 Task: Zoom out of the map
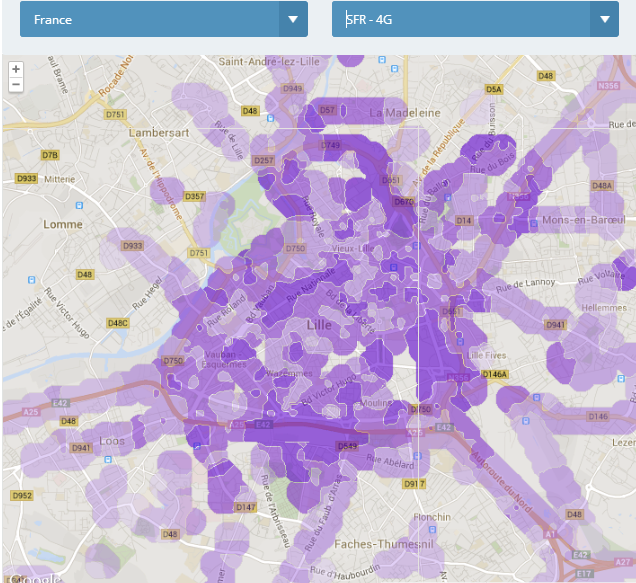(15, 85)
